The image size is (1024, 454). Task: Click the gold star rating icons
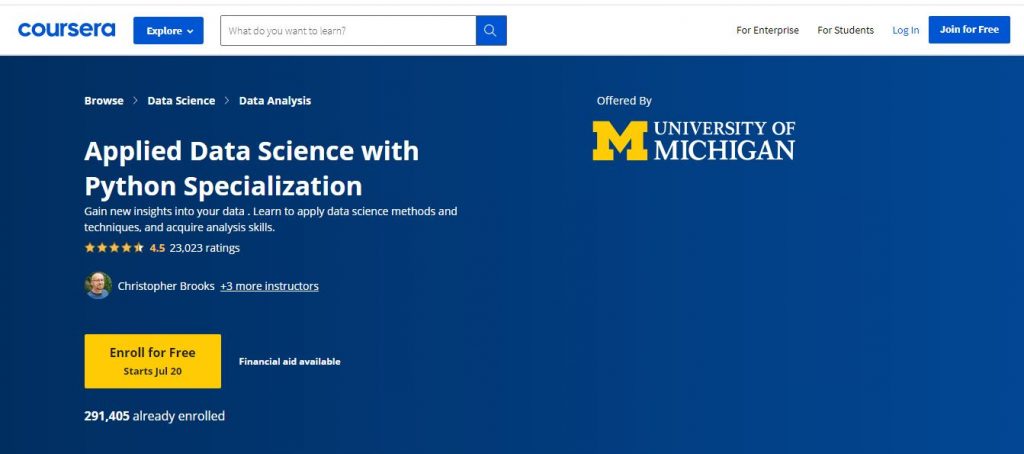(x=114, y=248)
